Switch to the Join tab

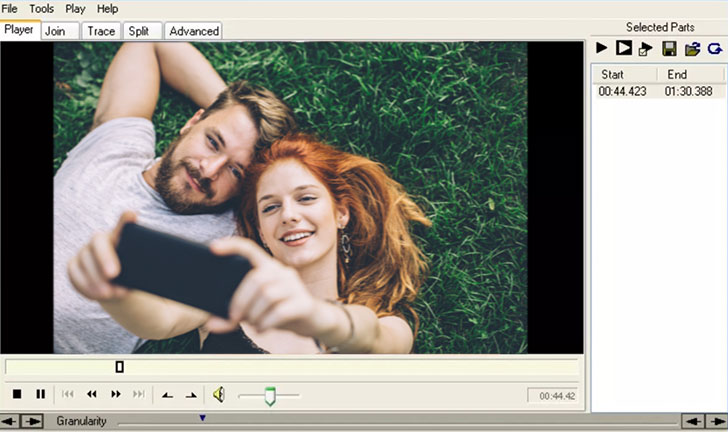coord(56,31)
